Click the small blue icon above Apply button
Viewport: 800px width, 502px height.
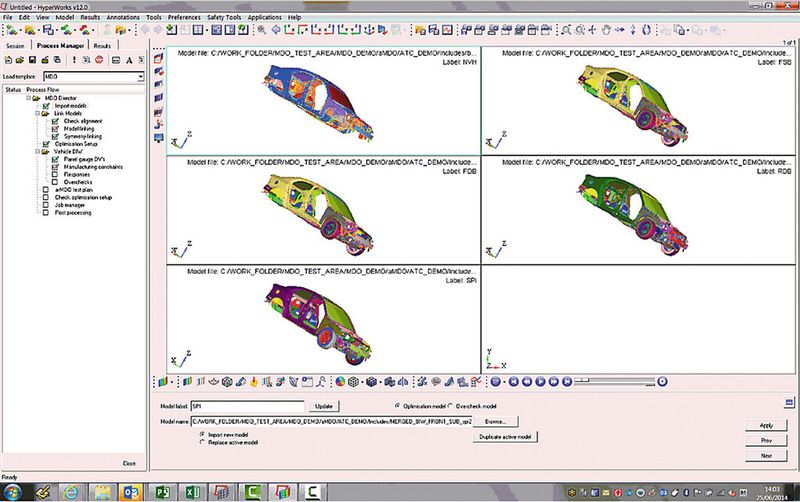[x=788, y=403]
